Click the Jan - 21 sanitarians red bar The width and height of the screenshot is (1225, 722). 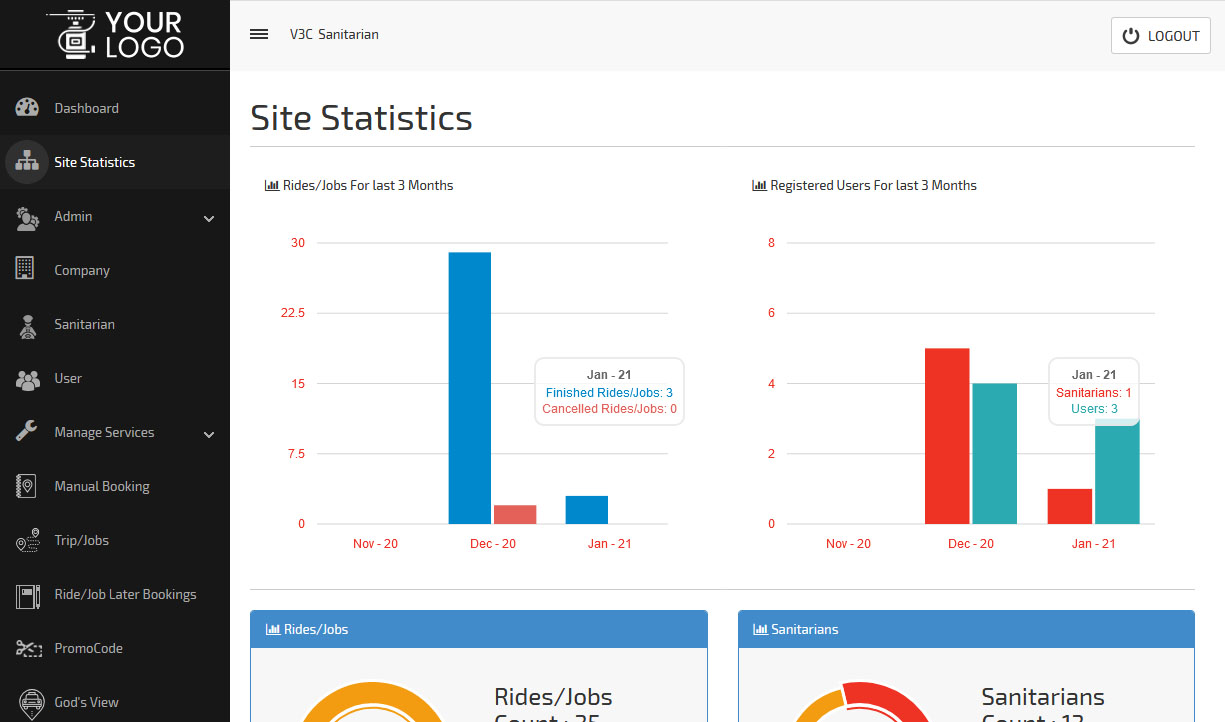1069,506
